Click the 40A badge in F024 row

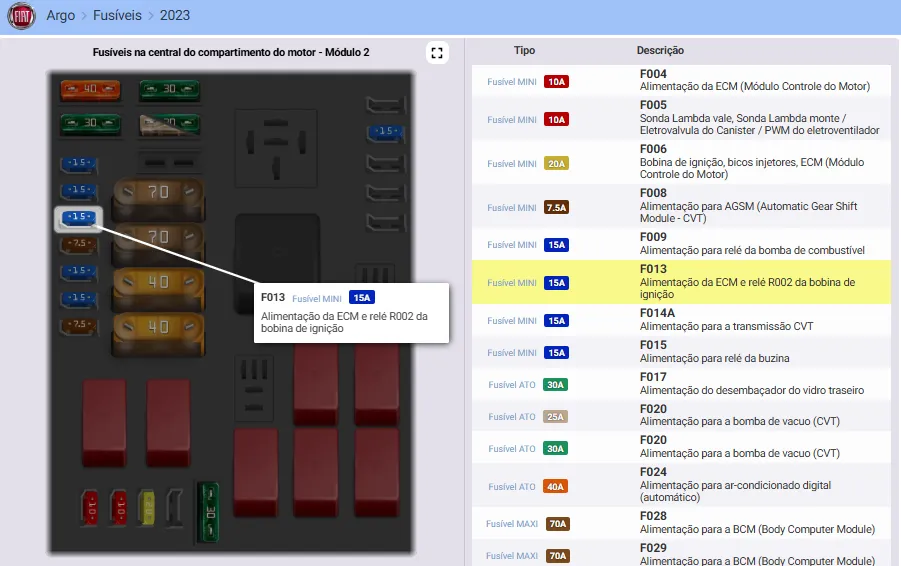(x=555, y=487)
